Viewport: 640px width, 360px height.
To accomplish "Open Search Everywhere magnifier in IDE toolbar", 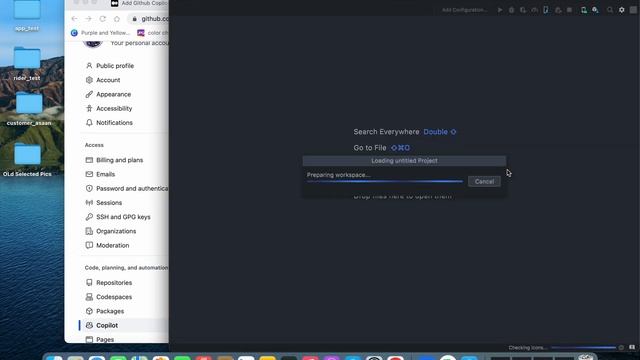I will click(610, 10).
